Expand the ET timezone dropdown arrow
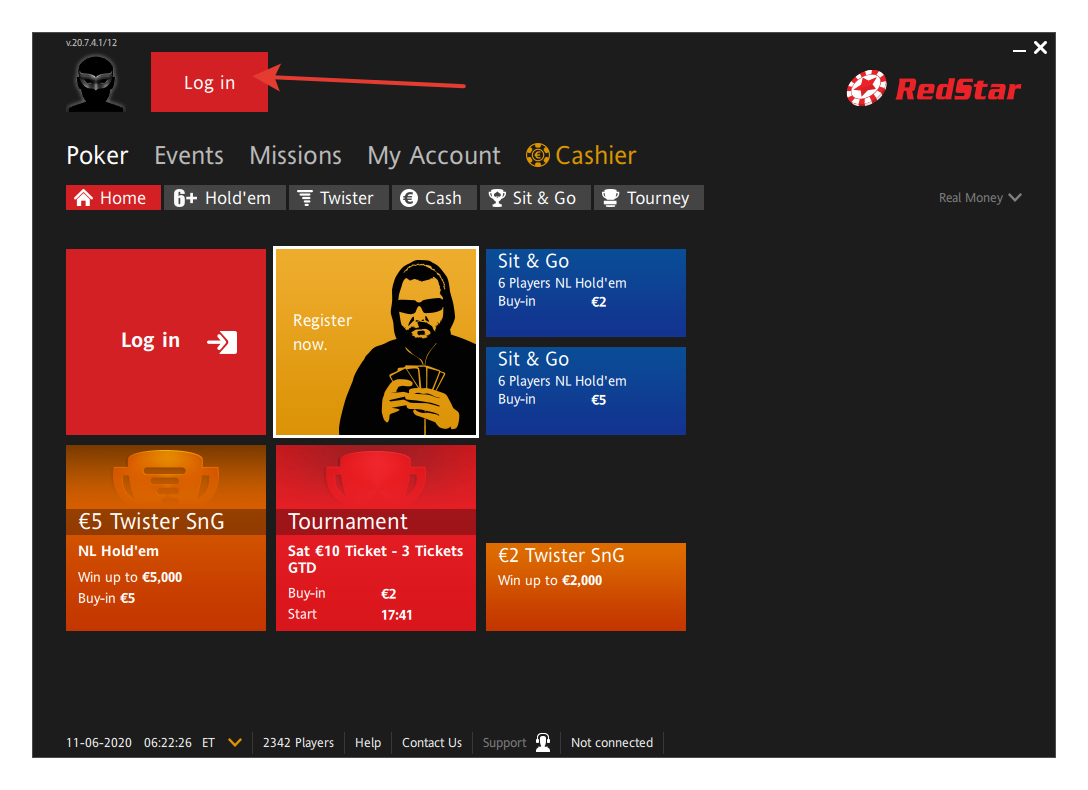The height and width of the screenshot is (790, 1088). 235,743
